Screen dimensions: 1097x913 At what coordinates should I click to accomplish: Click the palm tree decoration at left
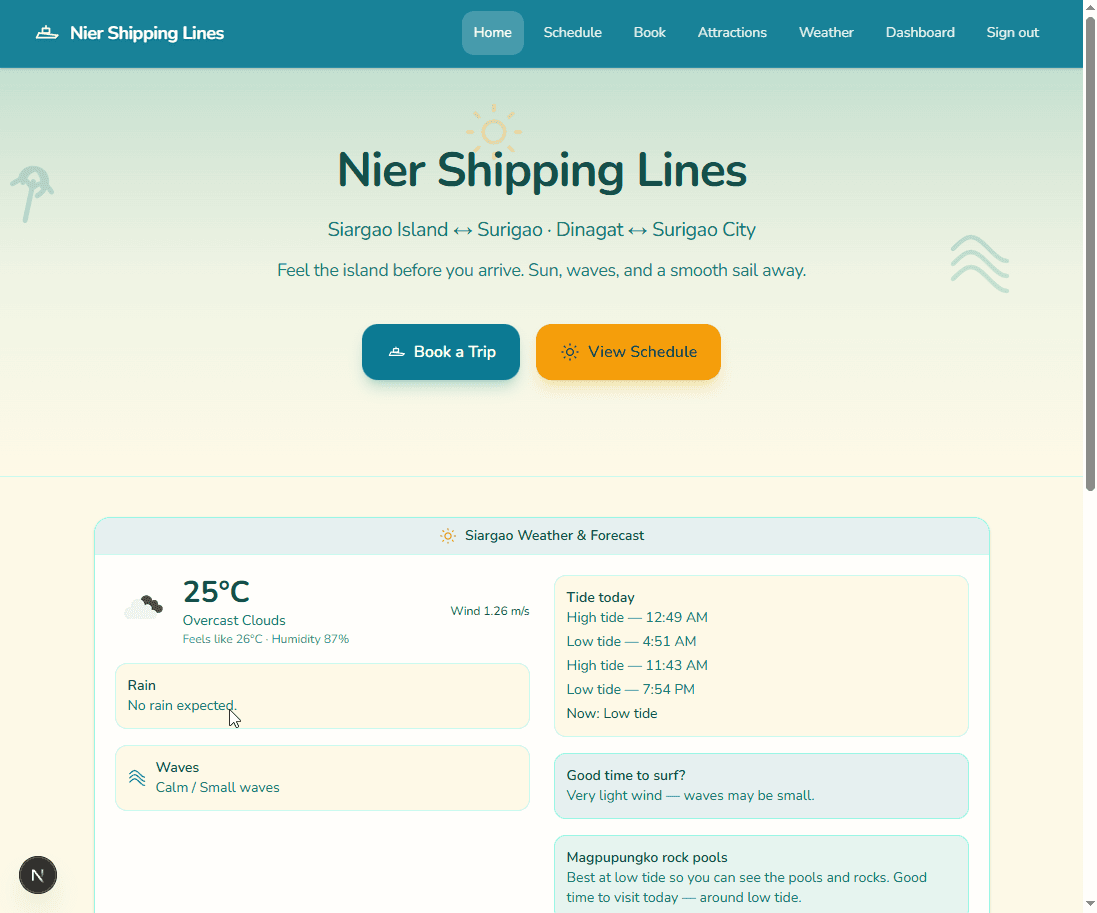[x=32, y=192]
